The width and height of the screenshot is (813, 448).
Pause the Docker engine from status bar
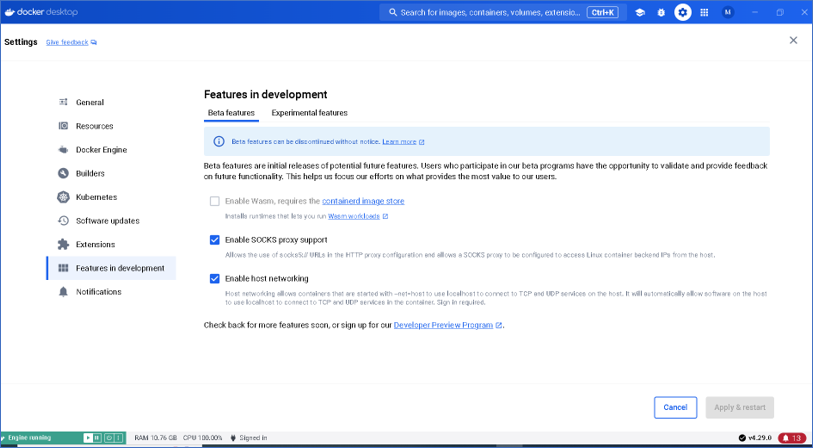pos(97,438)
